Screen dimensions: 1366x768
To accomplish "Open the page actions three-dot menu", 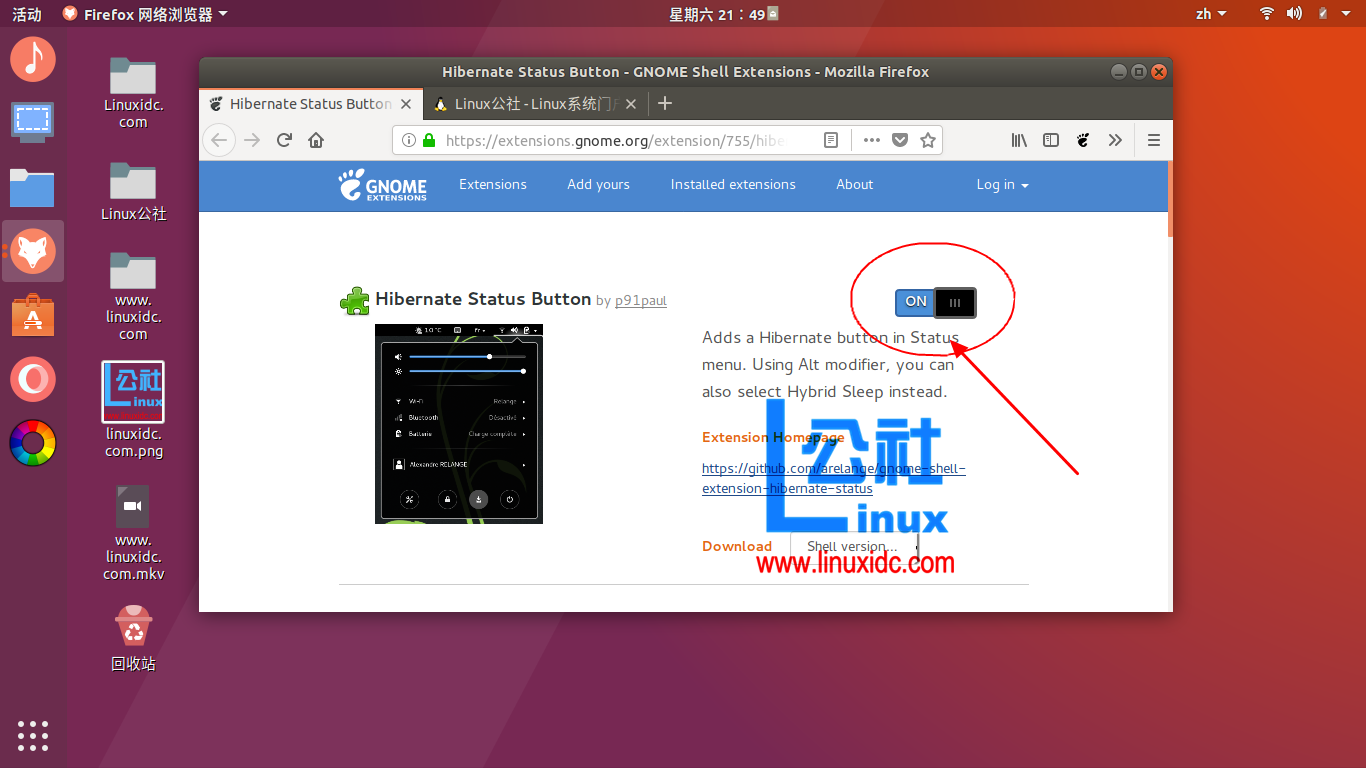I will 872,141.
